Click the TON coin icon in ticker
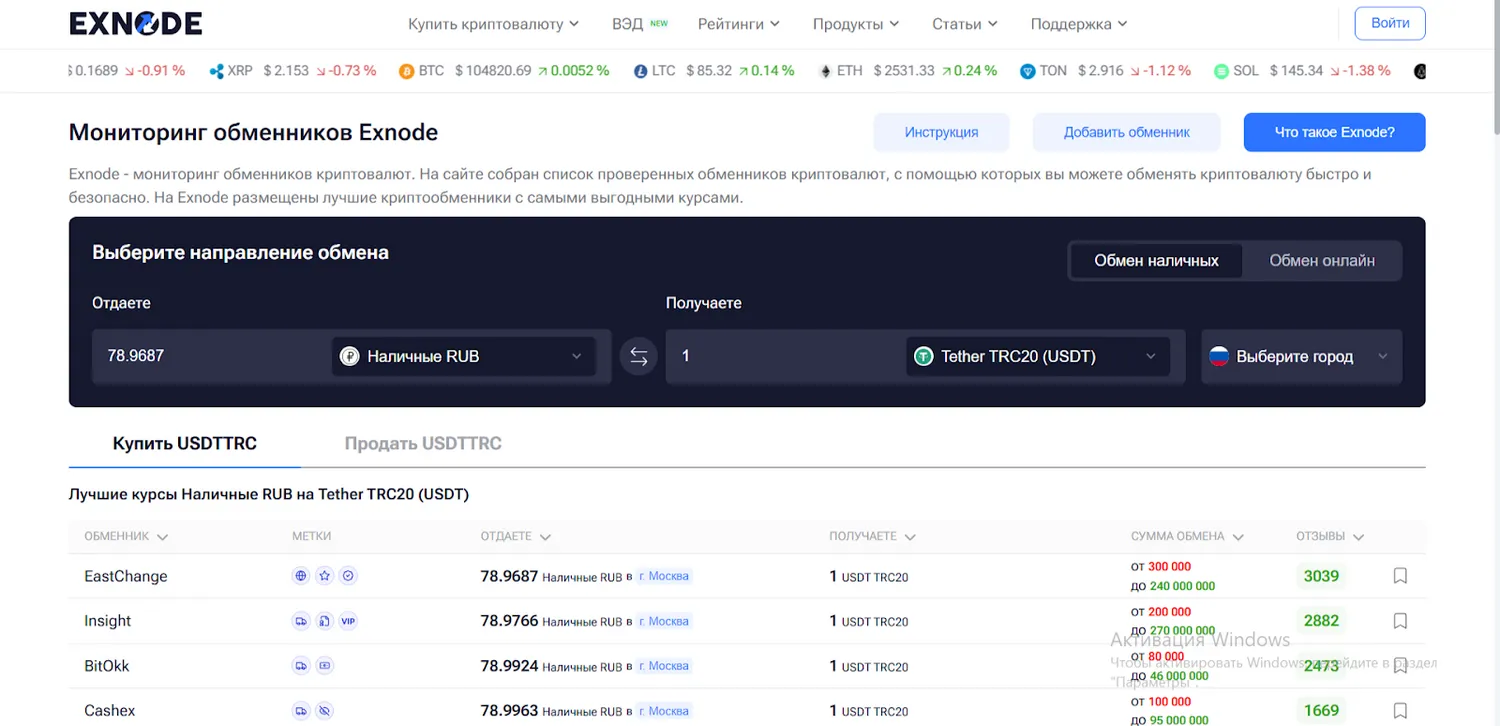Viewport: 1500px width, 726px height. point(1027,71)
